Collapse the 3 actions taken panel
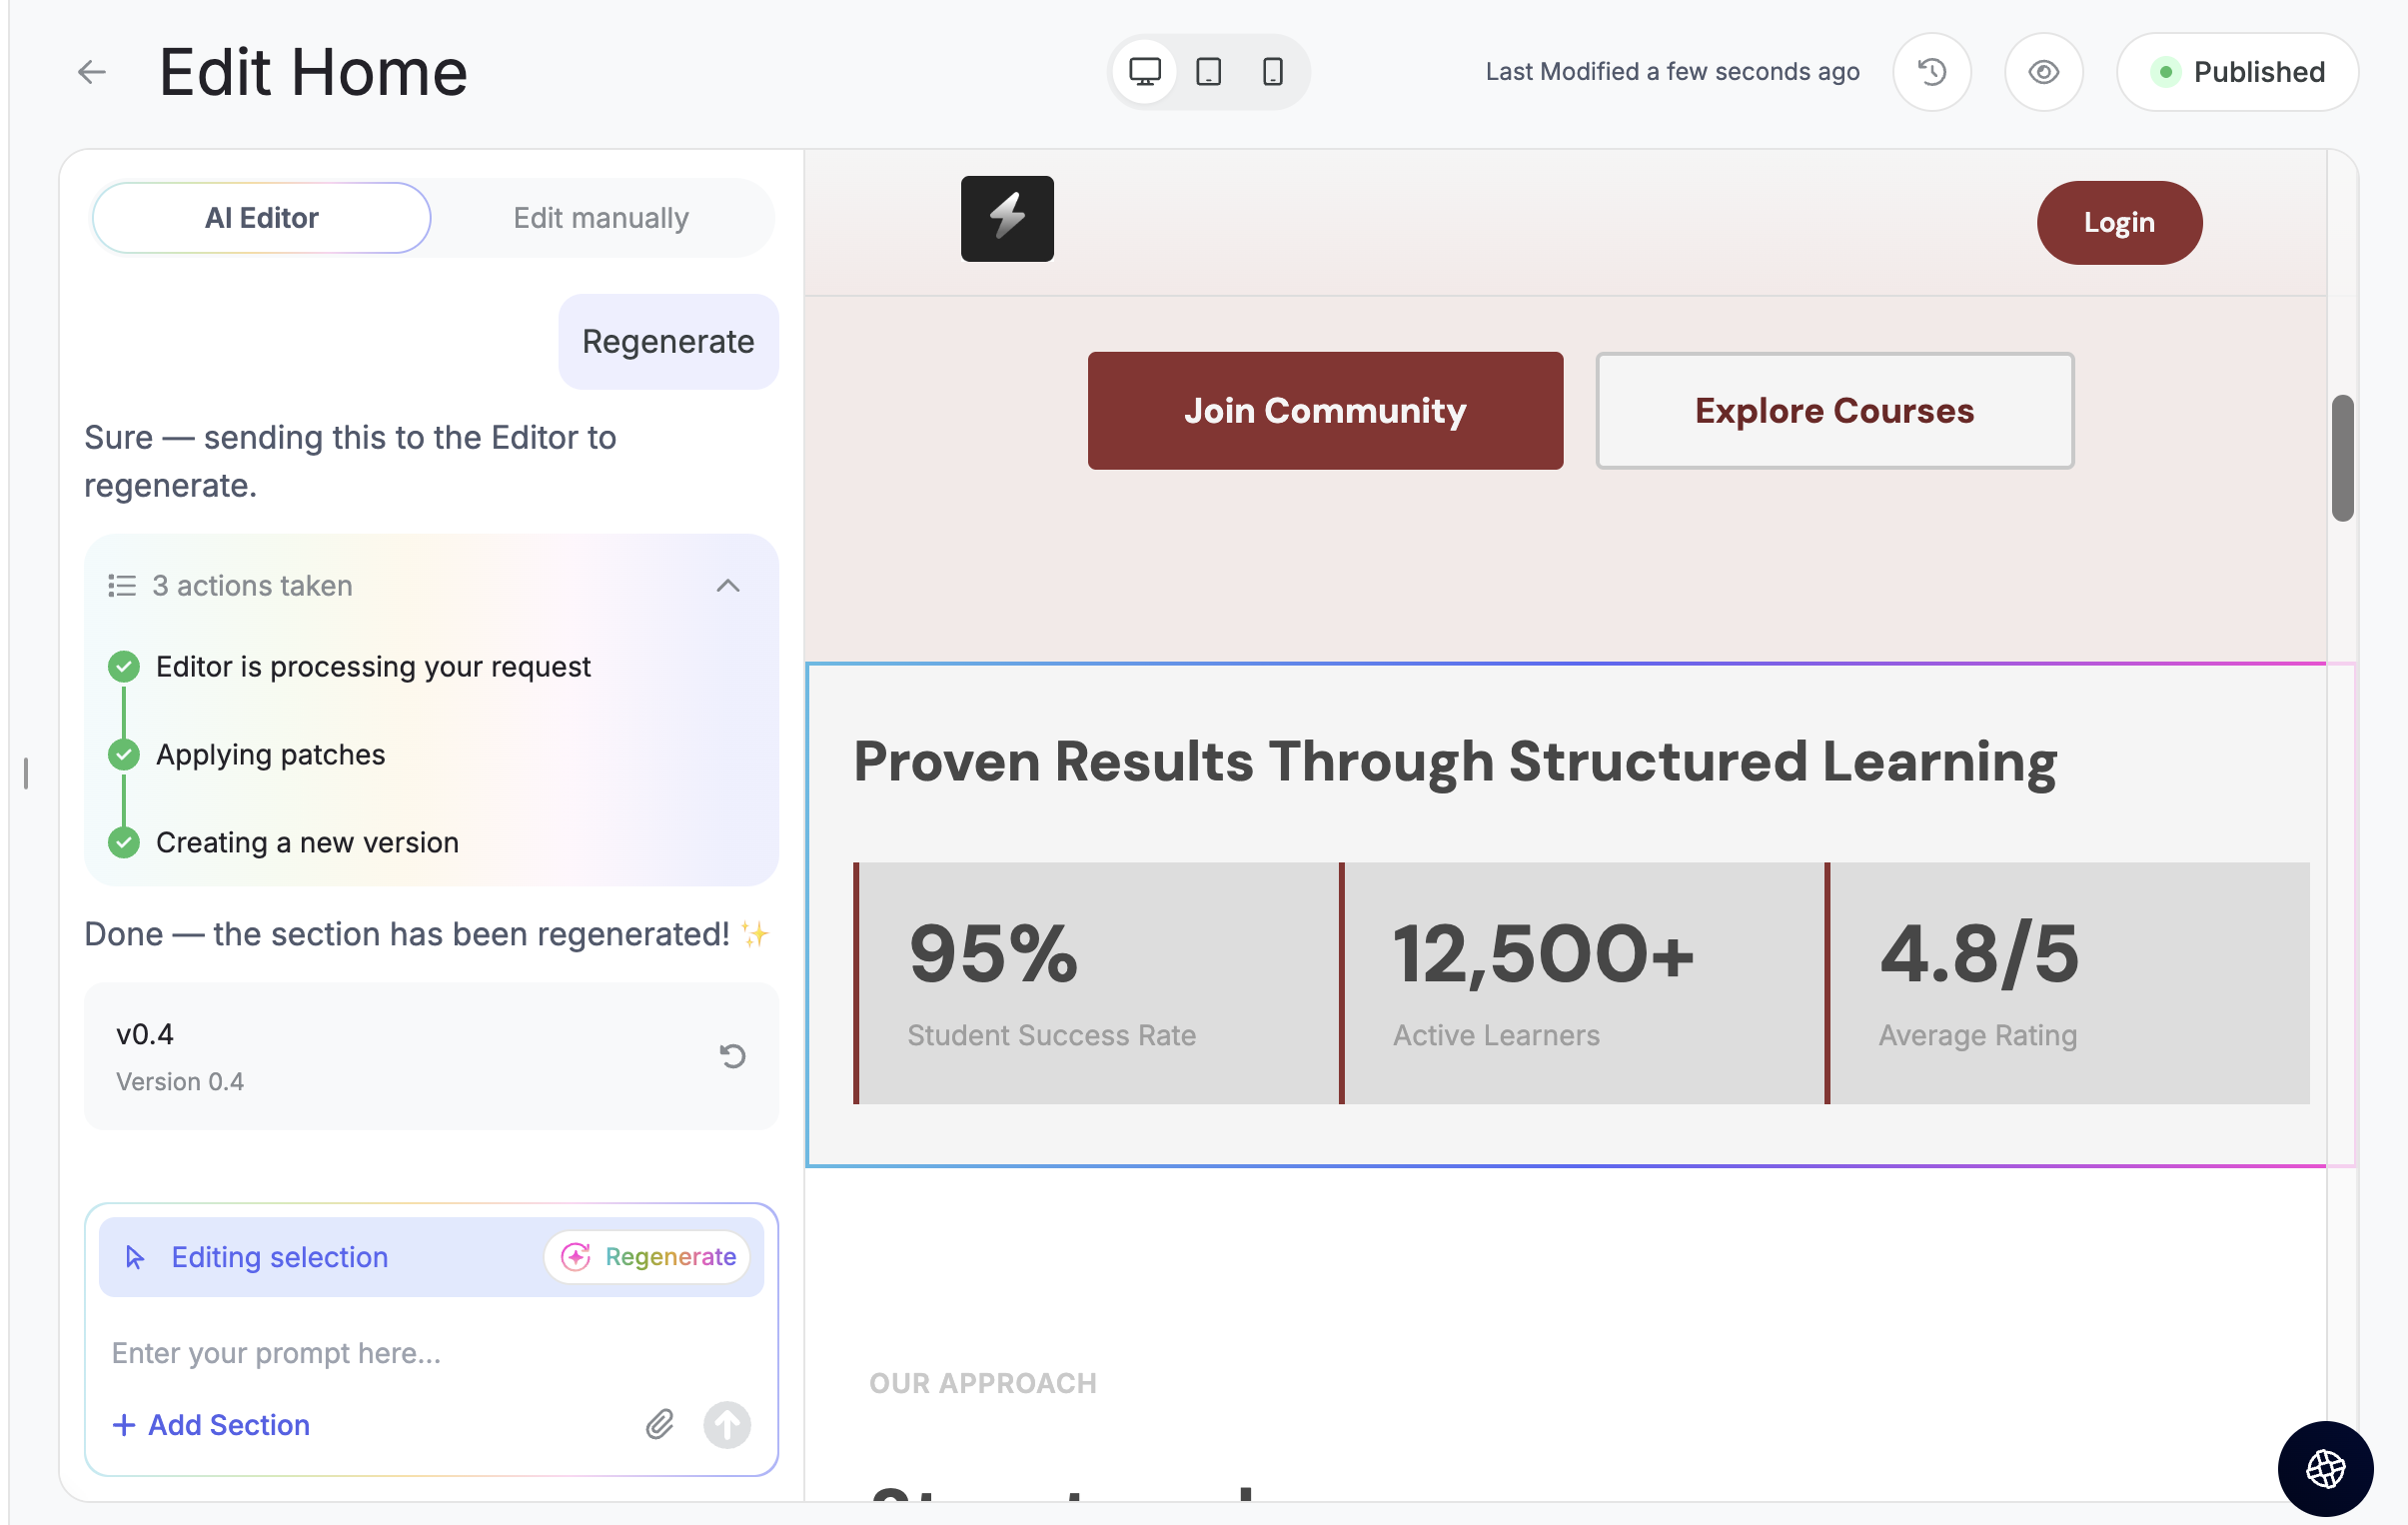Viewport: 2408px width, 1525px height. pos(728,586)
